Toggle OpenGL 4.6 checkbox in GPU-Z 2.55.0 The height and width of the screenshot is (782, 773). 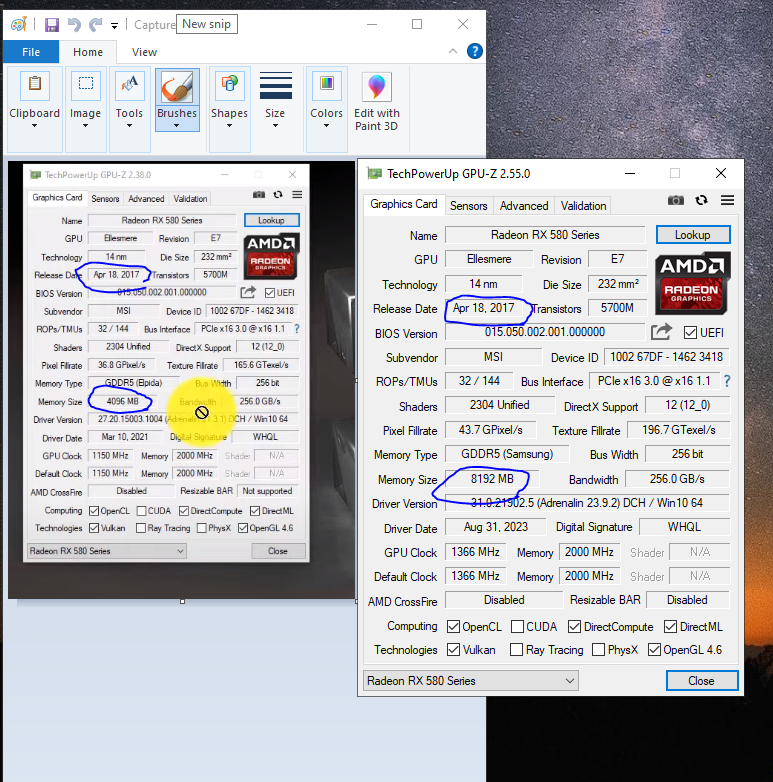(654, 650)
